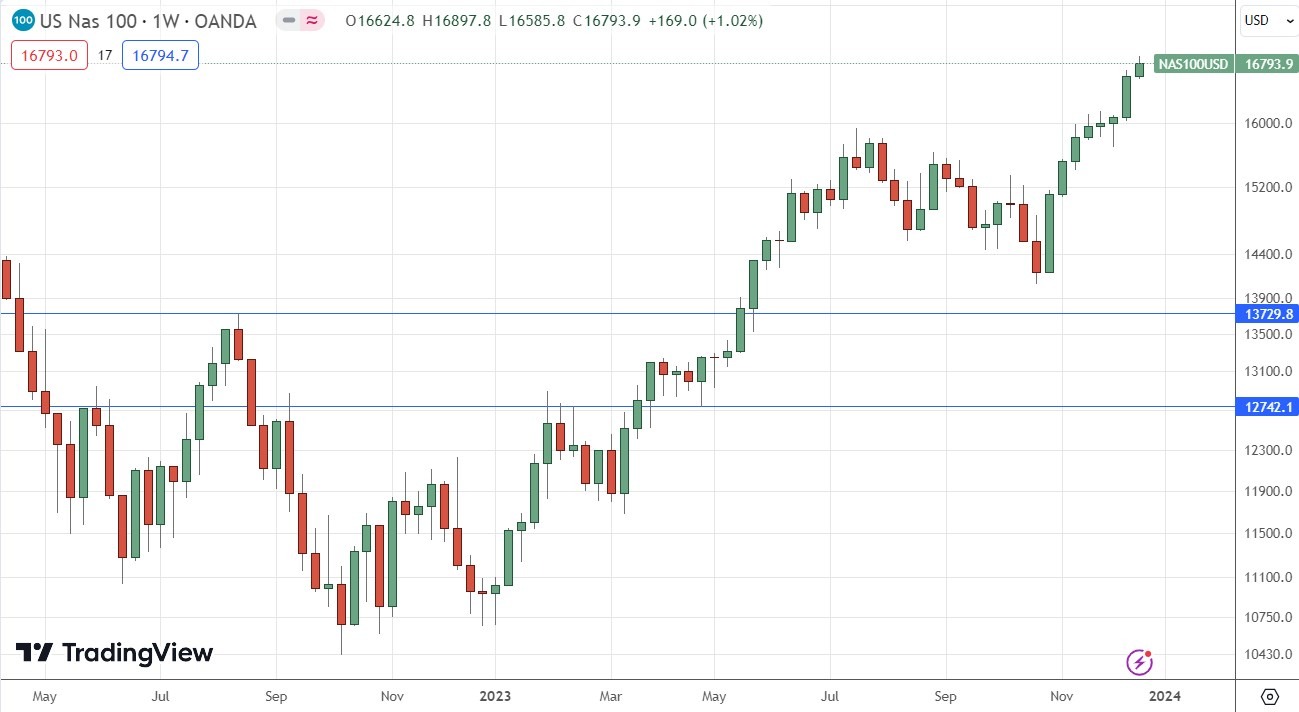
Task: Click the TradingView logo
Action: tap(115, 653)
